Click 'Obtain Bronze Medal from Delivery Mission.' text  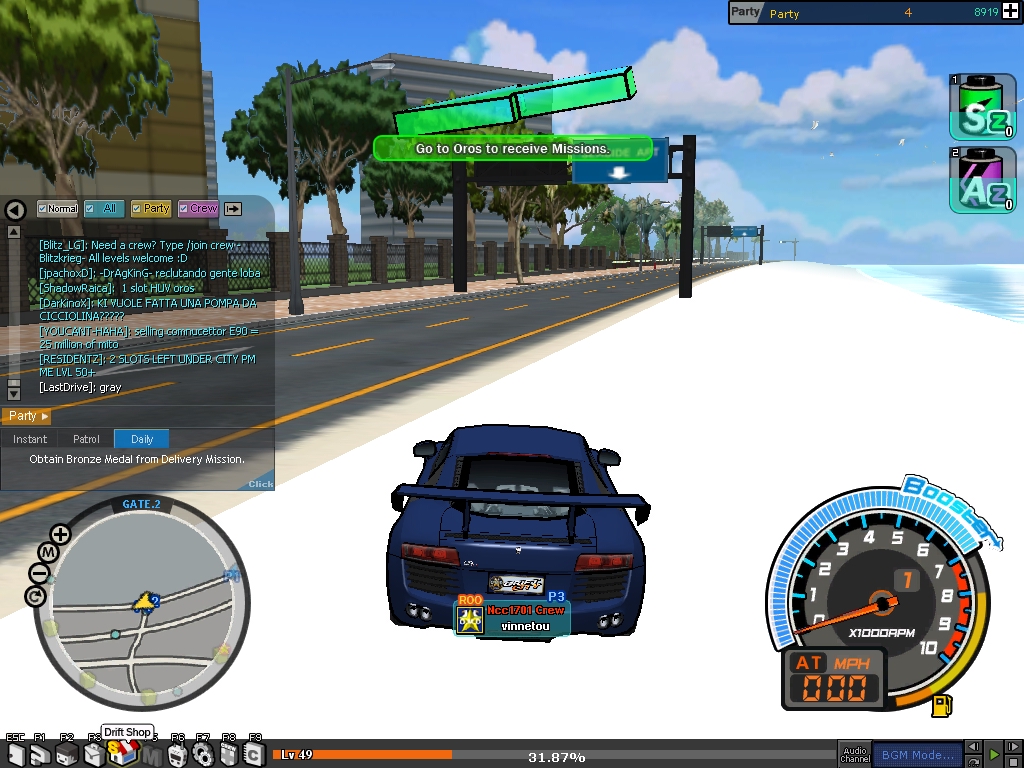pyautogui.click(x=137, y=459)
